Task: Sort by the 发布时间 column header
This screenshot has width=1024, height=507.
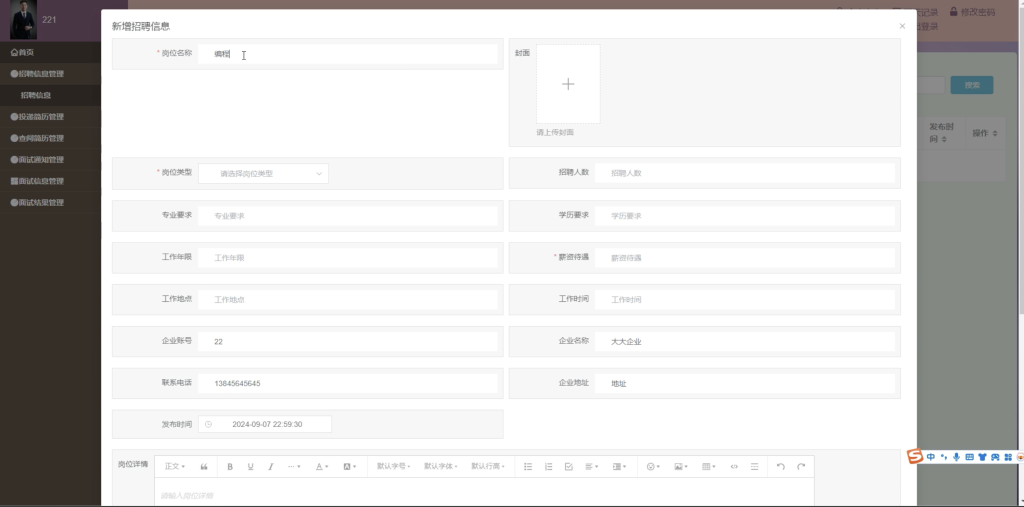Action: pos(943,133)
